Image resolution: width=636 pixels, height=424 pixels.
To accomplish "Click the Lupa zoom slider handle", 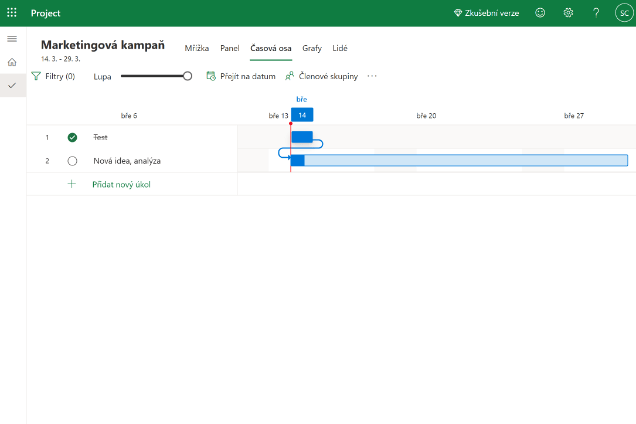I will tap(187, 76).
